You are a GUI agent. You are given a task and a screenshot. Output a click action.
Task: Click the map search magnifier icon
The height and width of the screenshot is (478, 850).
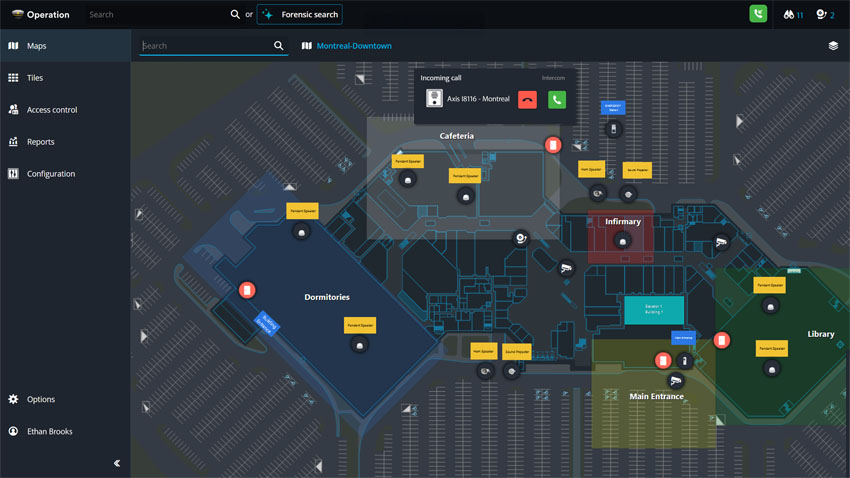pos(279,46)
